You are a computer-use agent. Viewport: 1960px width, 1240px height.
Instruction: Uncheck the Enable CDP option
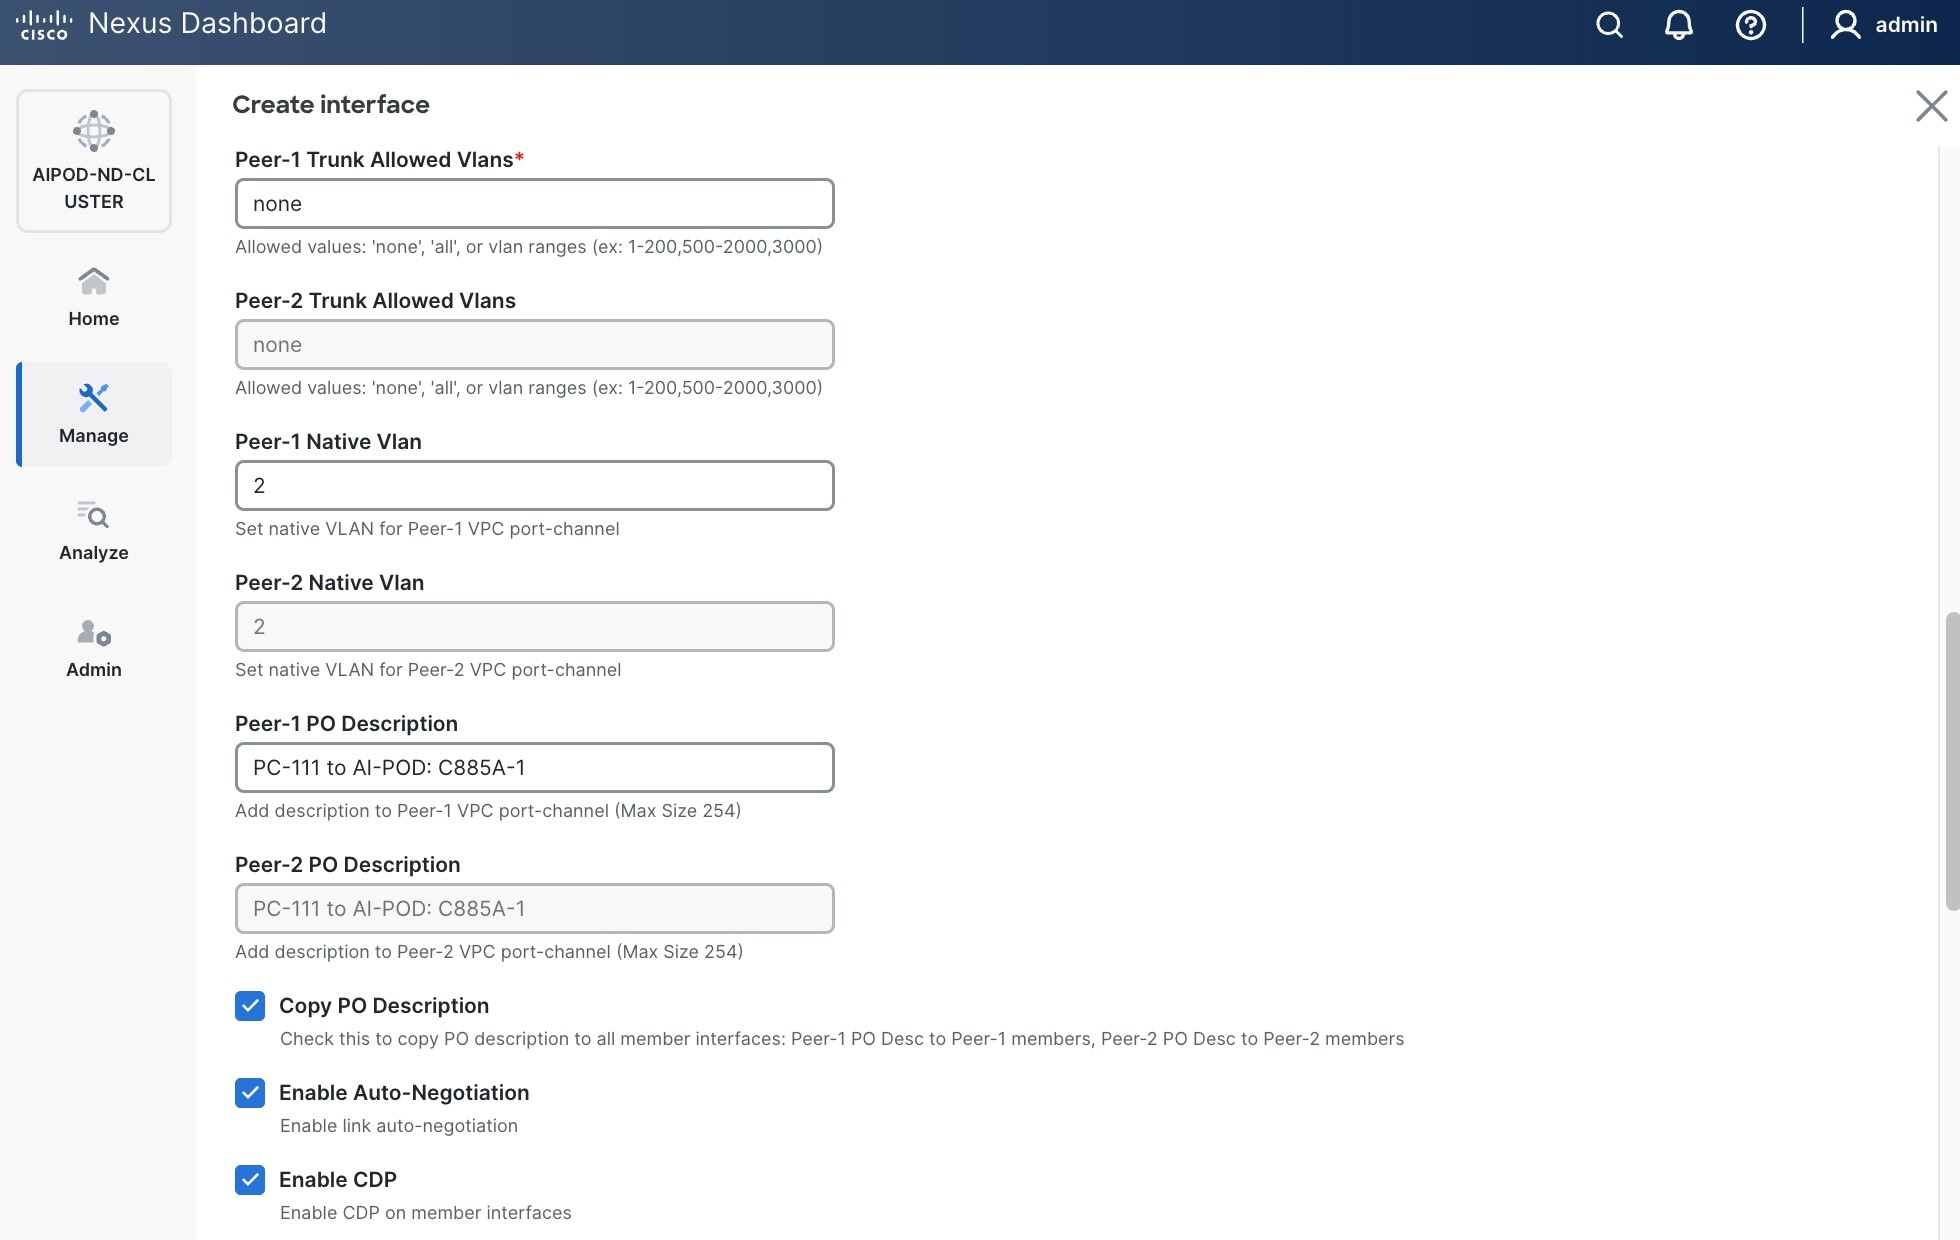[x=250, y=1180]
